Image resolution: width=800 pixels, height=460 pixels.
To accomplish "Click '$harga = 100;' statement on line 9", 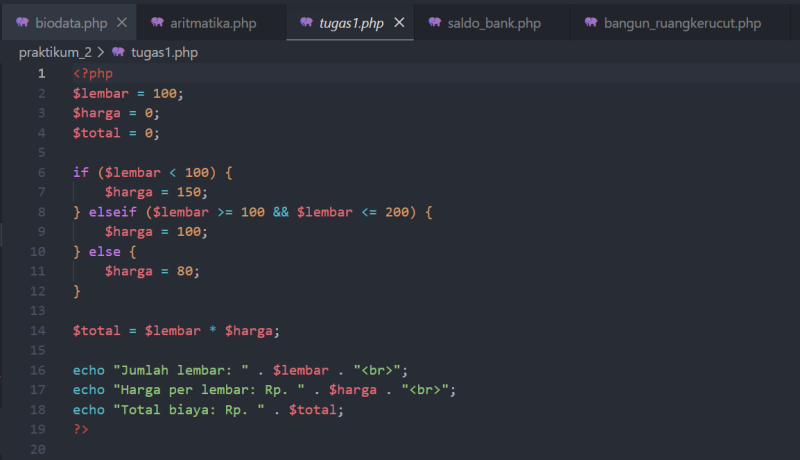I will (156, 232).
